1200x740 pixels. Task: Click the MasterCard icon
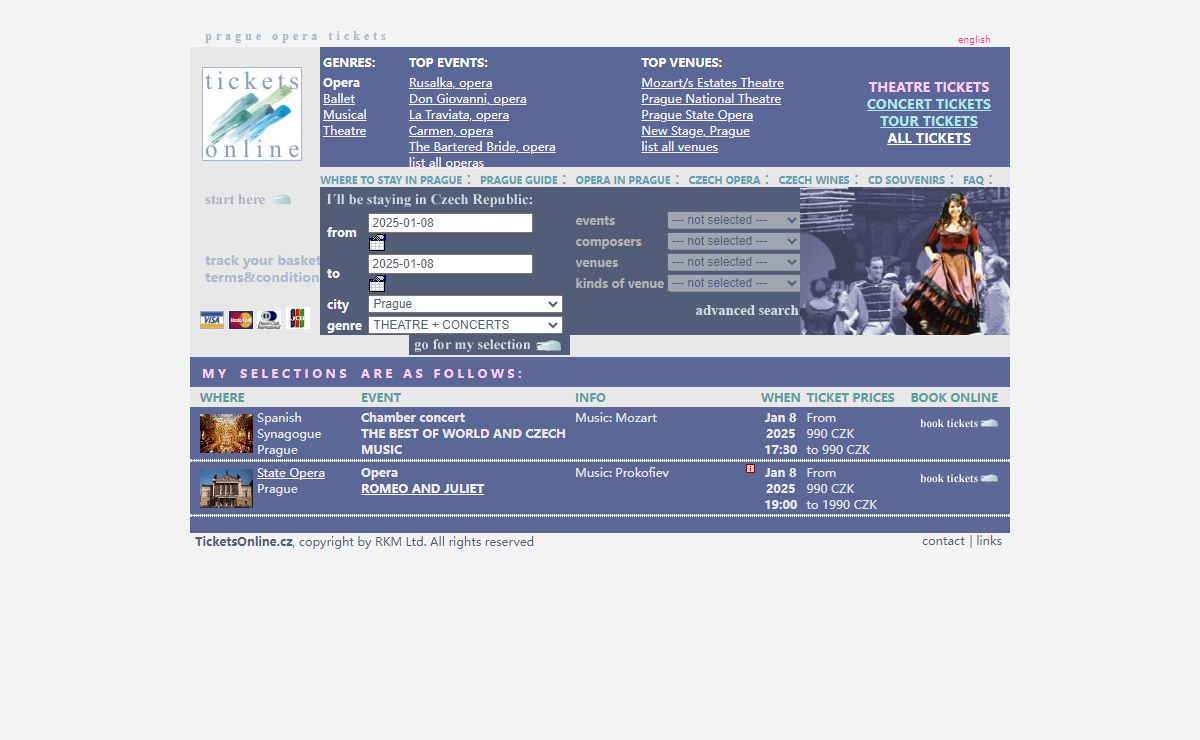point(241,320)
